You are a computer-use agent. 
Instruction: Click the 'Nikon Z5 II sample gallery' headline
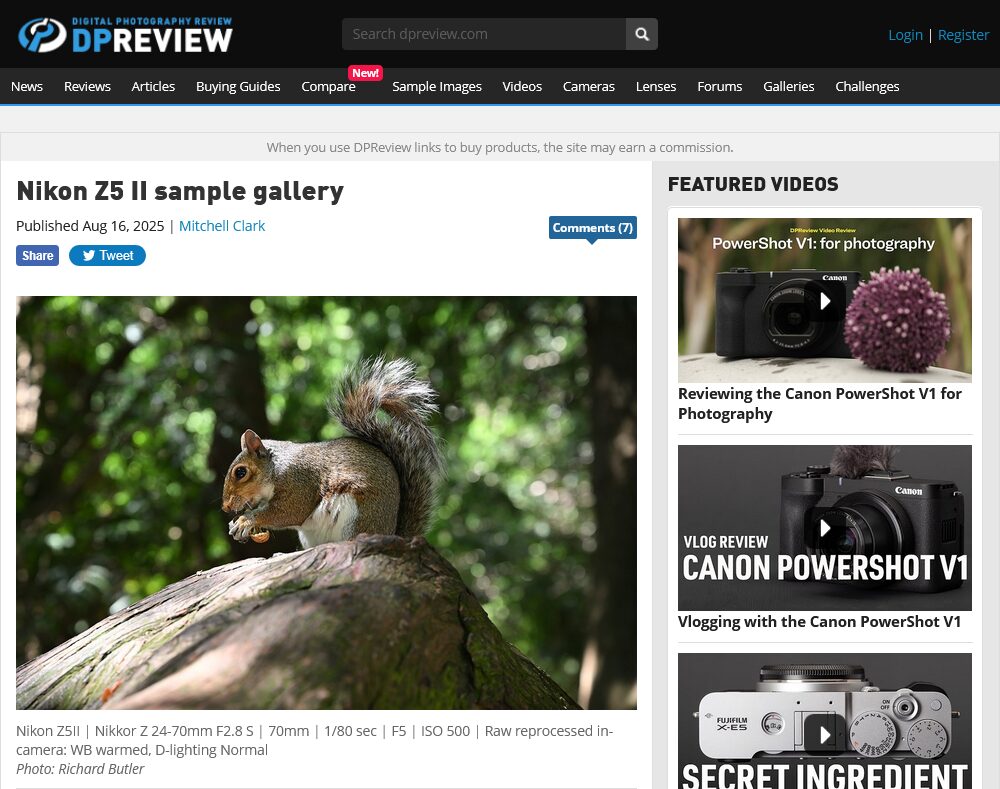[x=180, y=191]
